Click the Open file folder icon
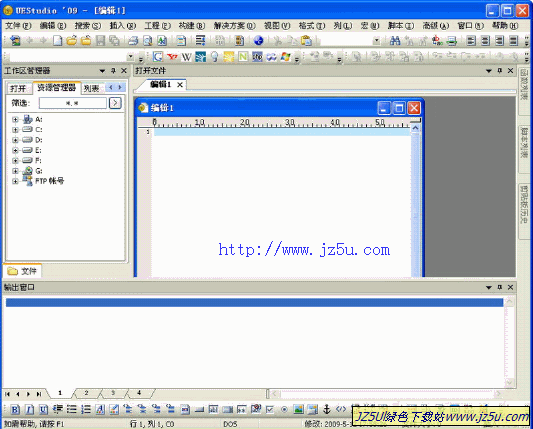 tap(72, 41)
